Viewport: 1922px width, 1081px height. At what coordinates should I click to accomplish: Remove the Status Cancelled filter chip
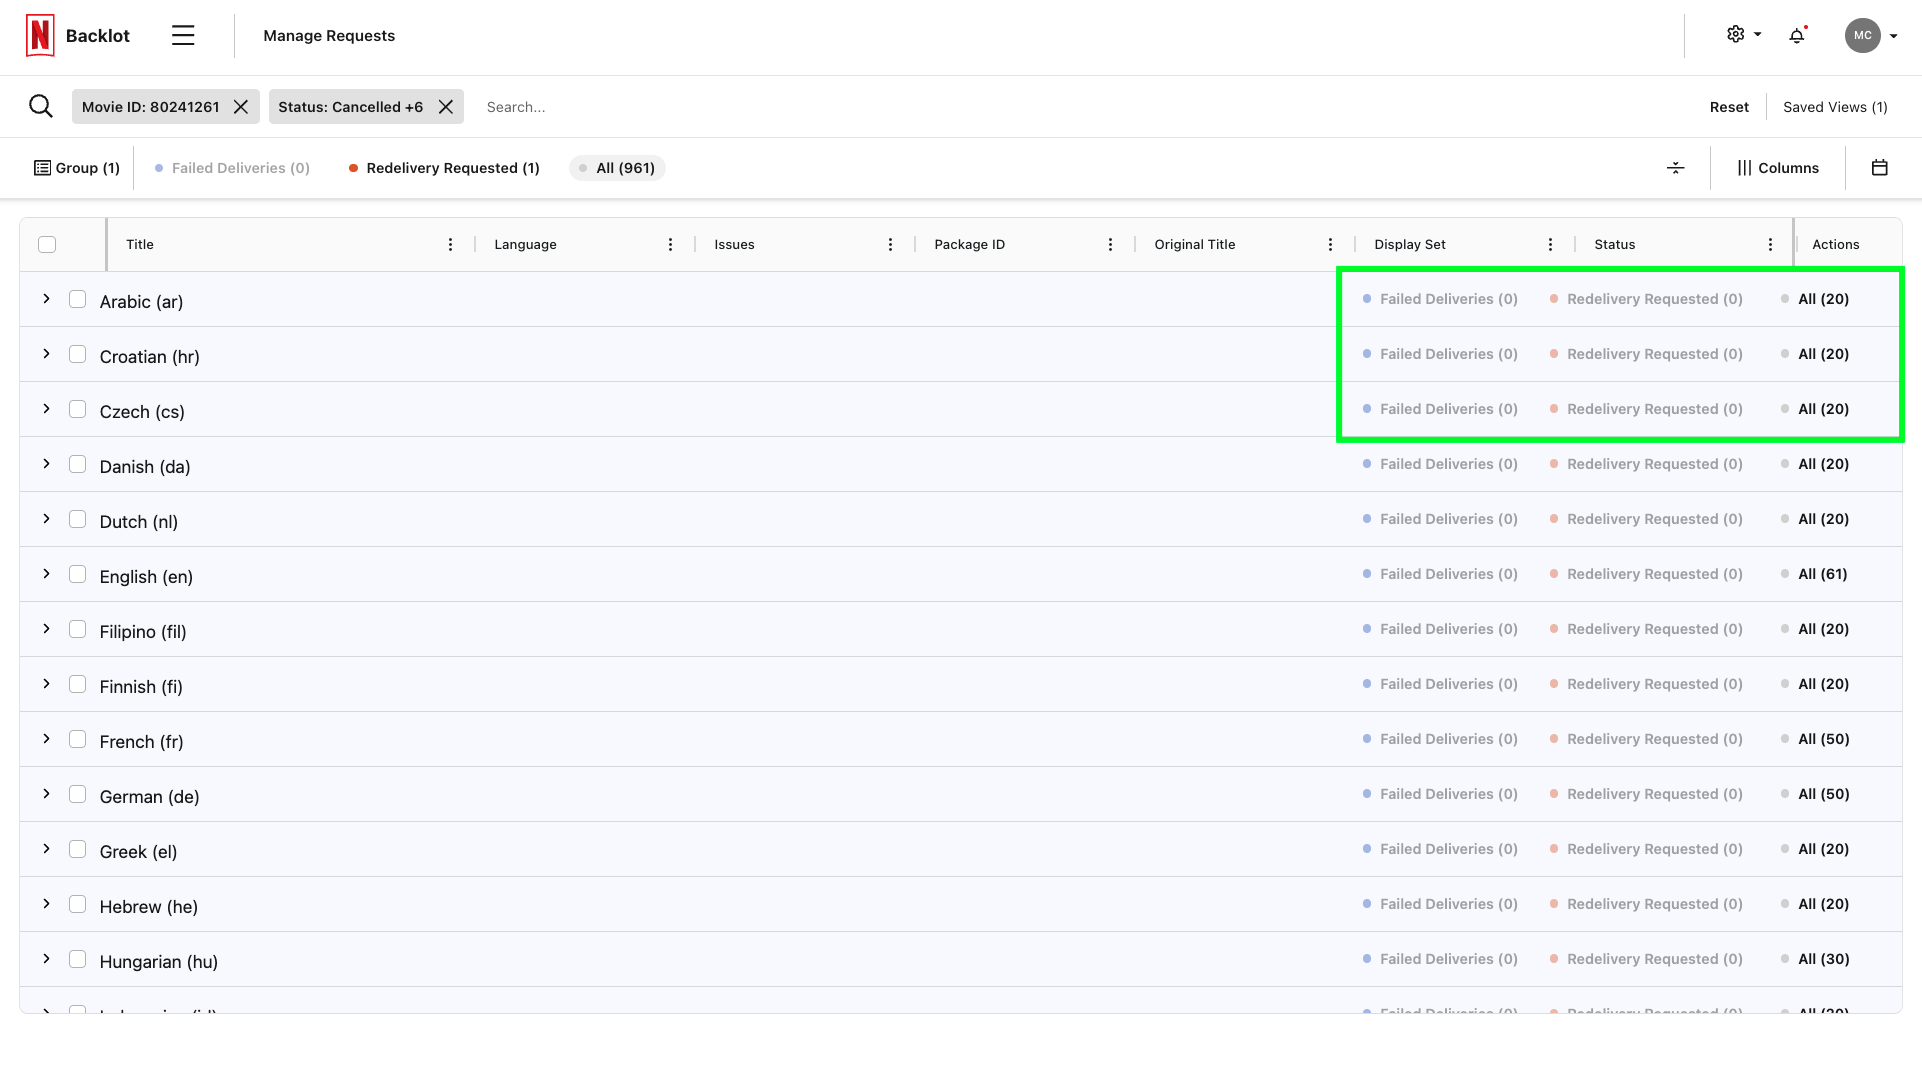tap(446, 107)
